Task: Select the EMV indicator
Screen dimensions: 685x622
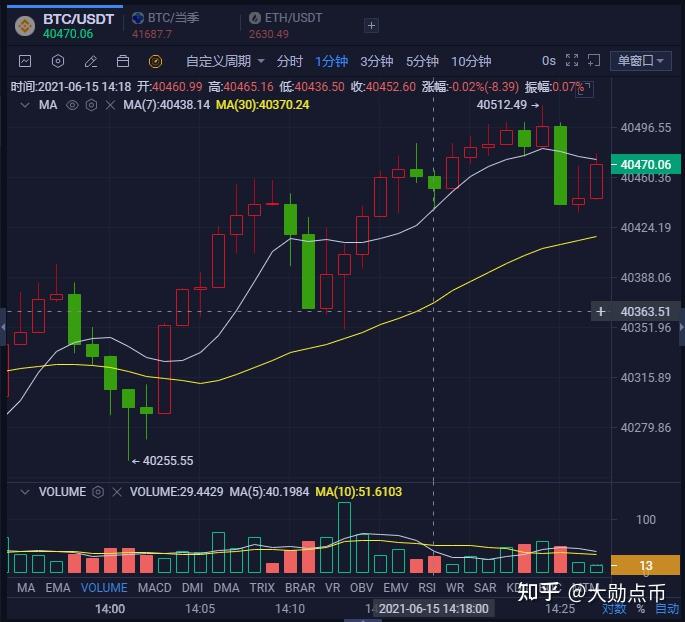Action: coord(395,587)
